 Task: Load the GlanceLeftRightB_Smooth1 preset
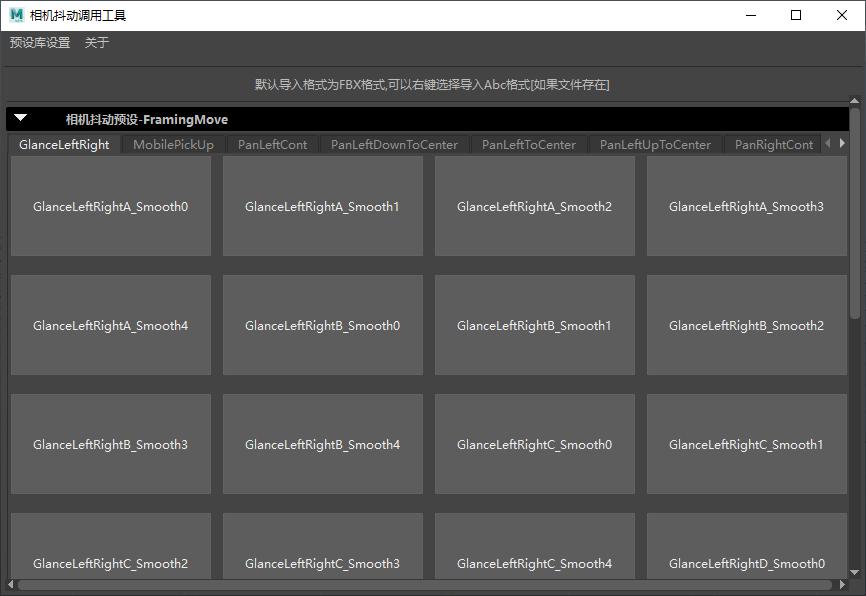point(534,325)
